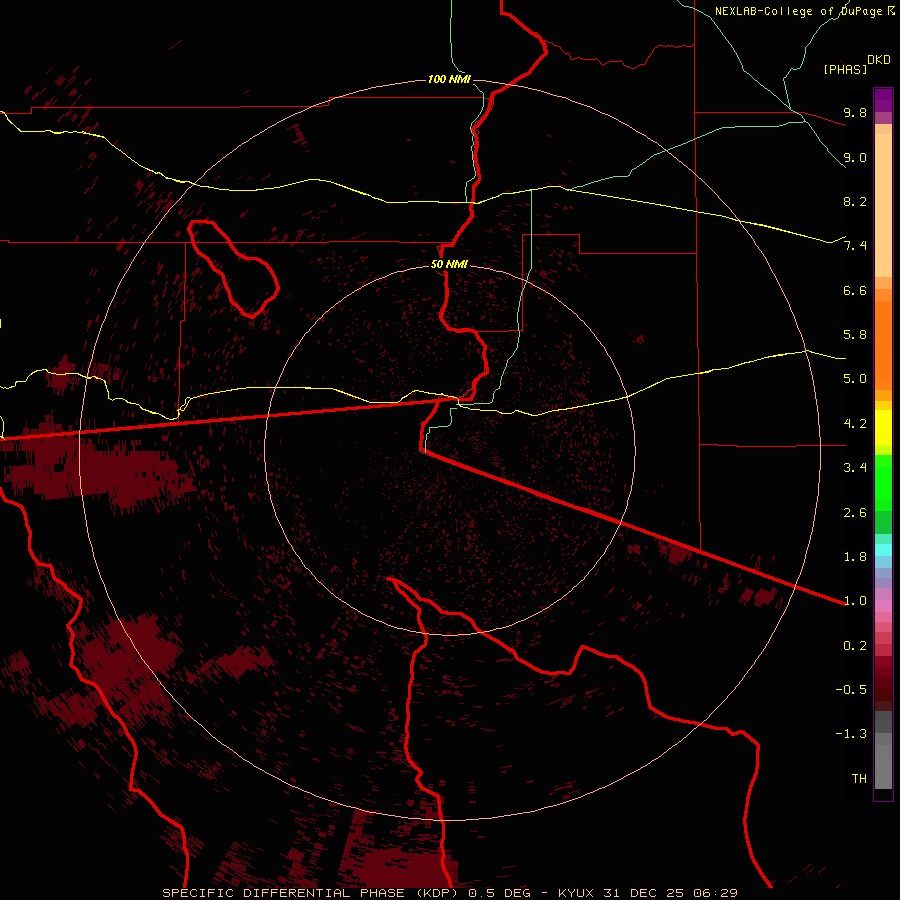
Task: Click the 4.2 scale value
Action: click(x=855, y=424)
